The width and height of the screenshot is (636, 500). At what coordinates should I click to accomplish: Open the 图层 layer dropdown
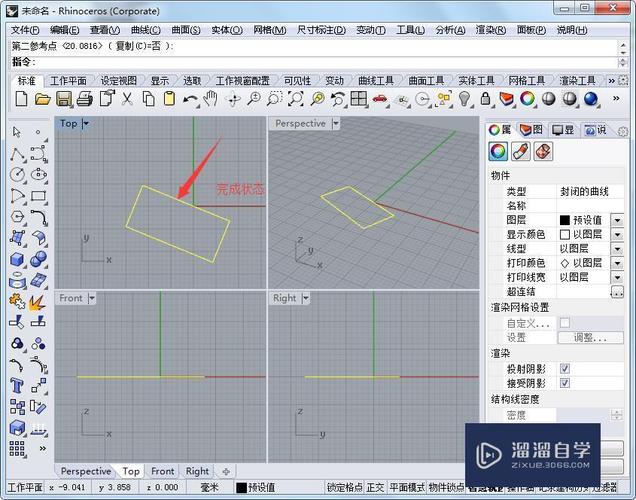(x=617, y=220)
